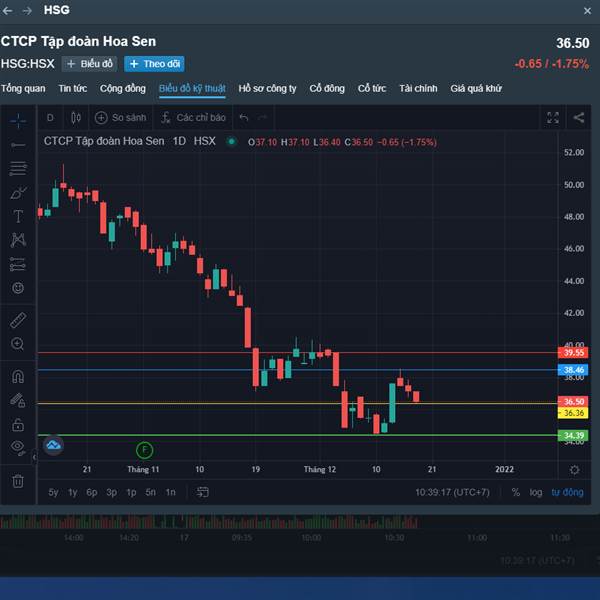Select the crosshair cursor tool
This screenshot has height=600, width=600.
pyautogui.click(x=18, y=121)
